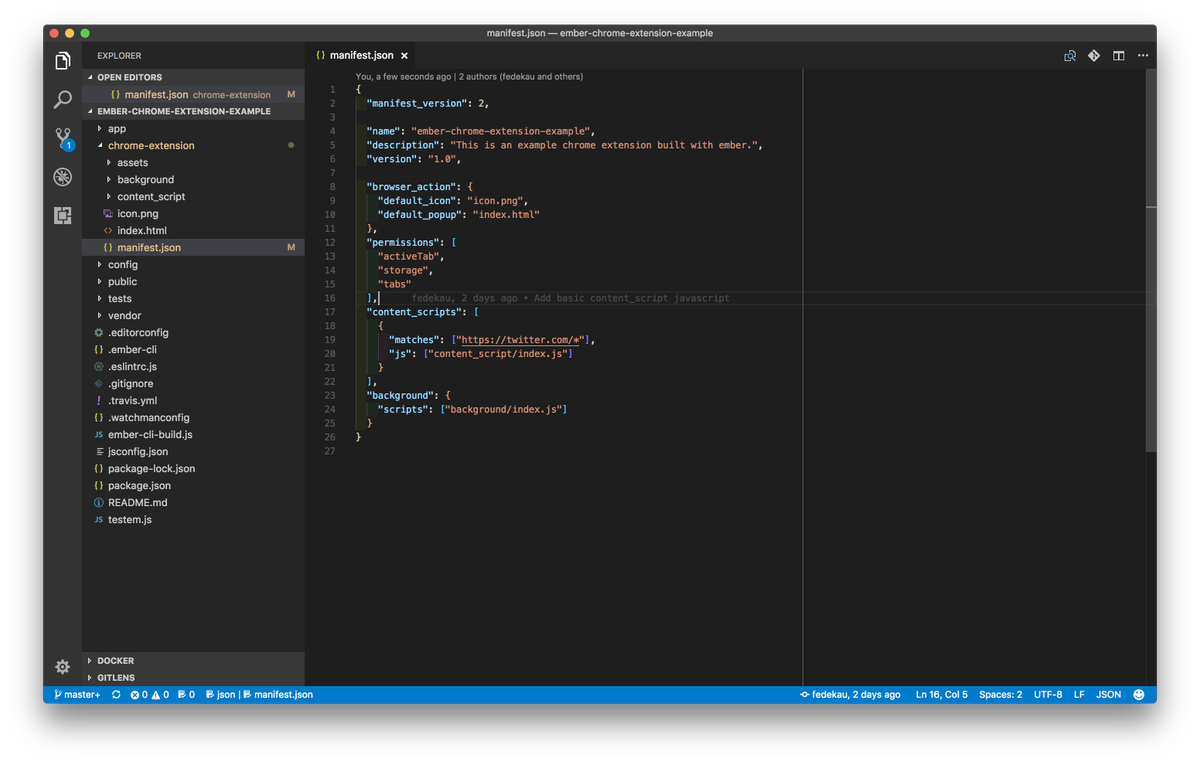The width and height of the screenshot is (1200, 765).
Task: Open the Search view in the activity bar
Action: point(62,99)
